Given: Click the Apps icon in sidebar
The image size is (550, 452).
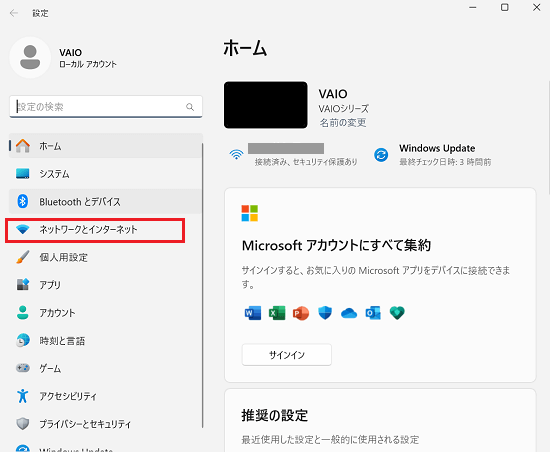Looking at the screenshot, I should pyautogui.click(x=23, y=284).
